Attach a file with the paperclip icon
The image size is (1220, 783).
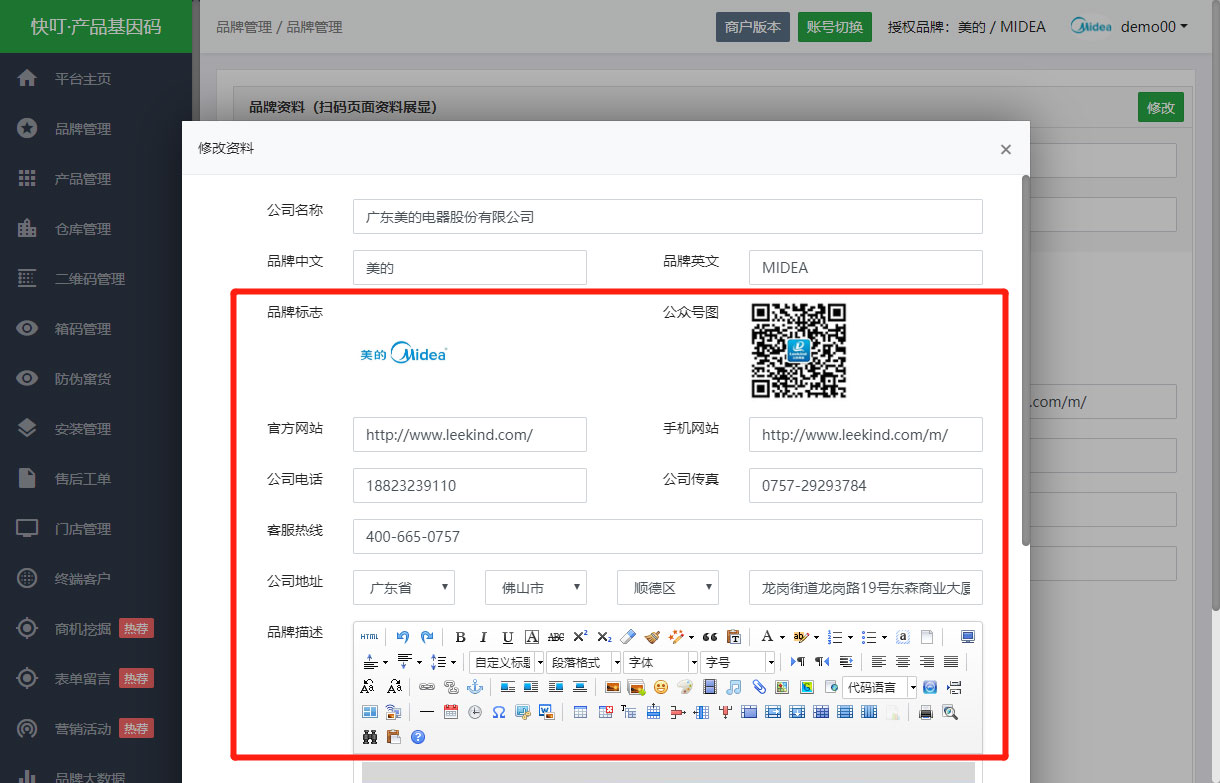[x=758, y=687]
